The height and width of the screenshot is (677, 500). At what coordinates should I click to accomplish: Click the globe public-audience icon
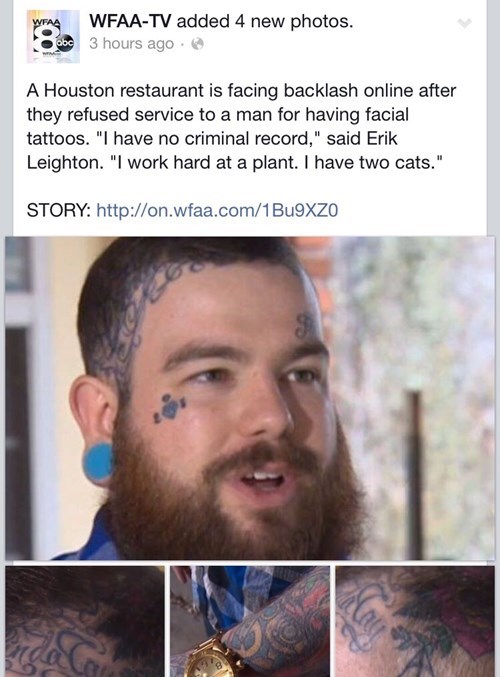point(197,44)
